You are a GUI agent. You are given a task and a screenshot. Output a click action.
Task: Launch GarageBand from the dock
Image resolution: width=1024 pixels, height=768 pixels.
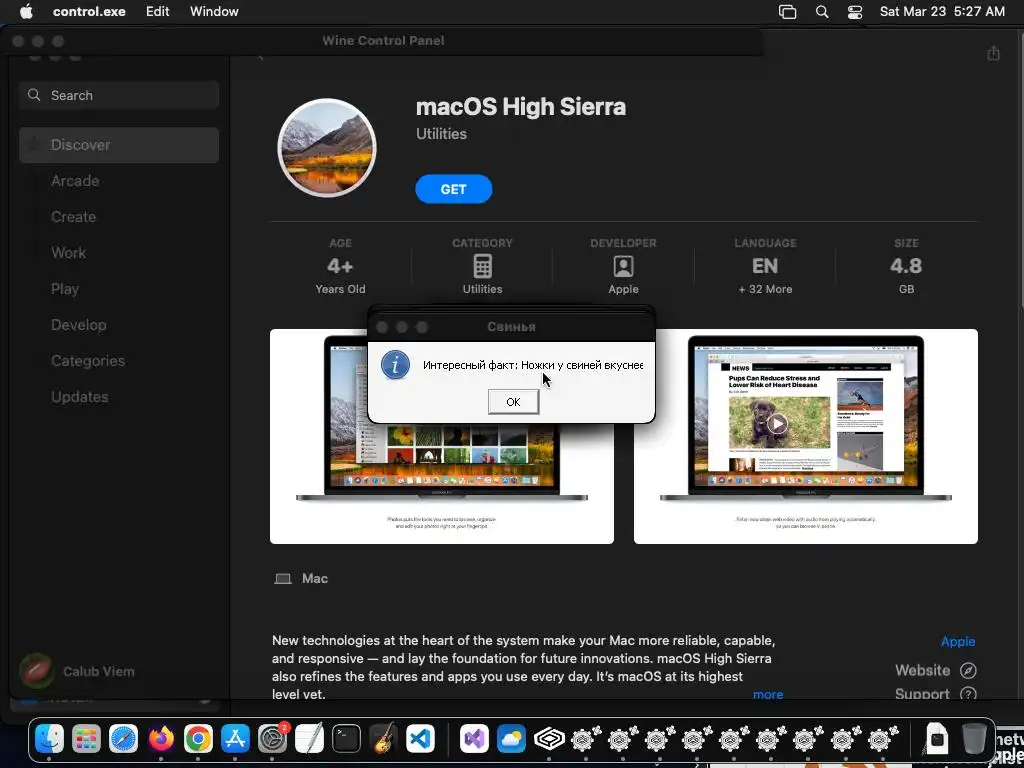(383, 739)
